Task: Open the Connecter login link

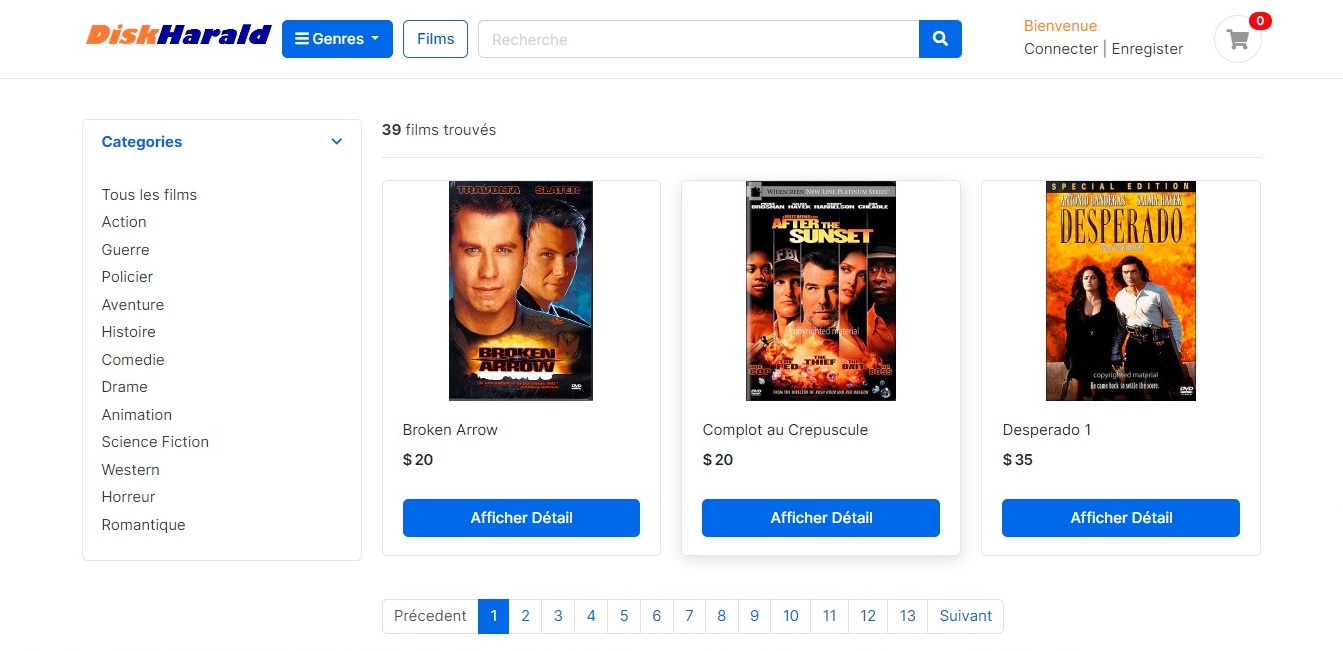Action: (1060, 49)
